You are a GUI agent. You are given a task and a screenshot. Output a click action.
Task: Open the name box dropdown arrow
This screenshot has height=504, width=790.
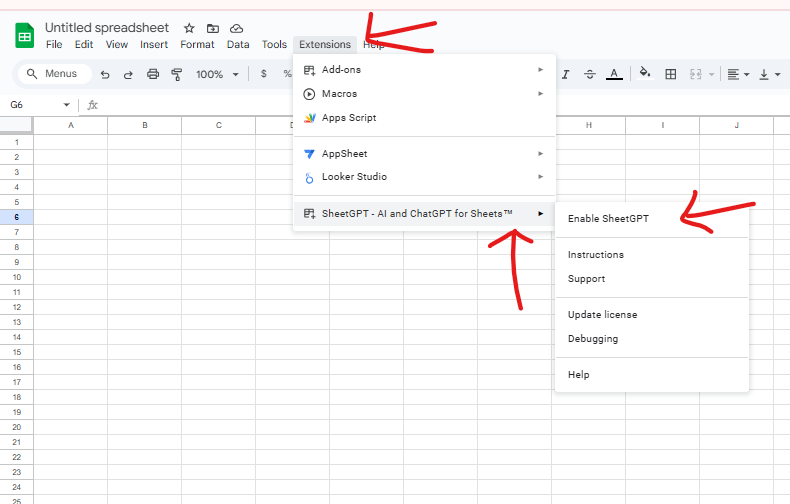tap(67, 105)
